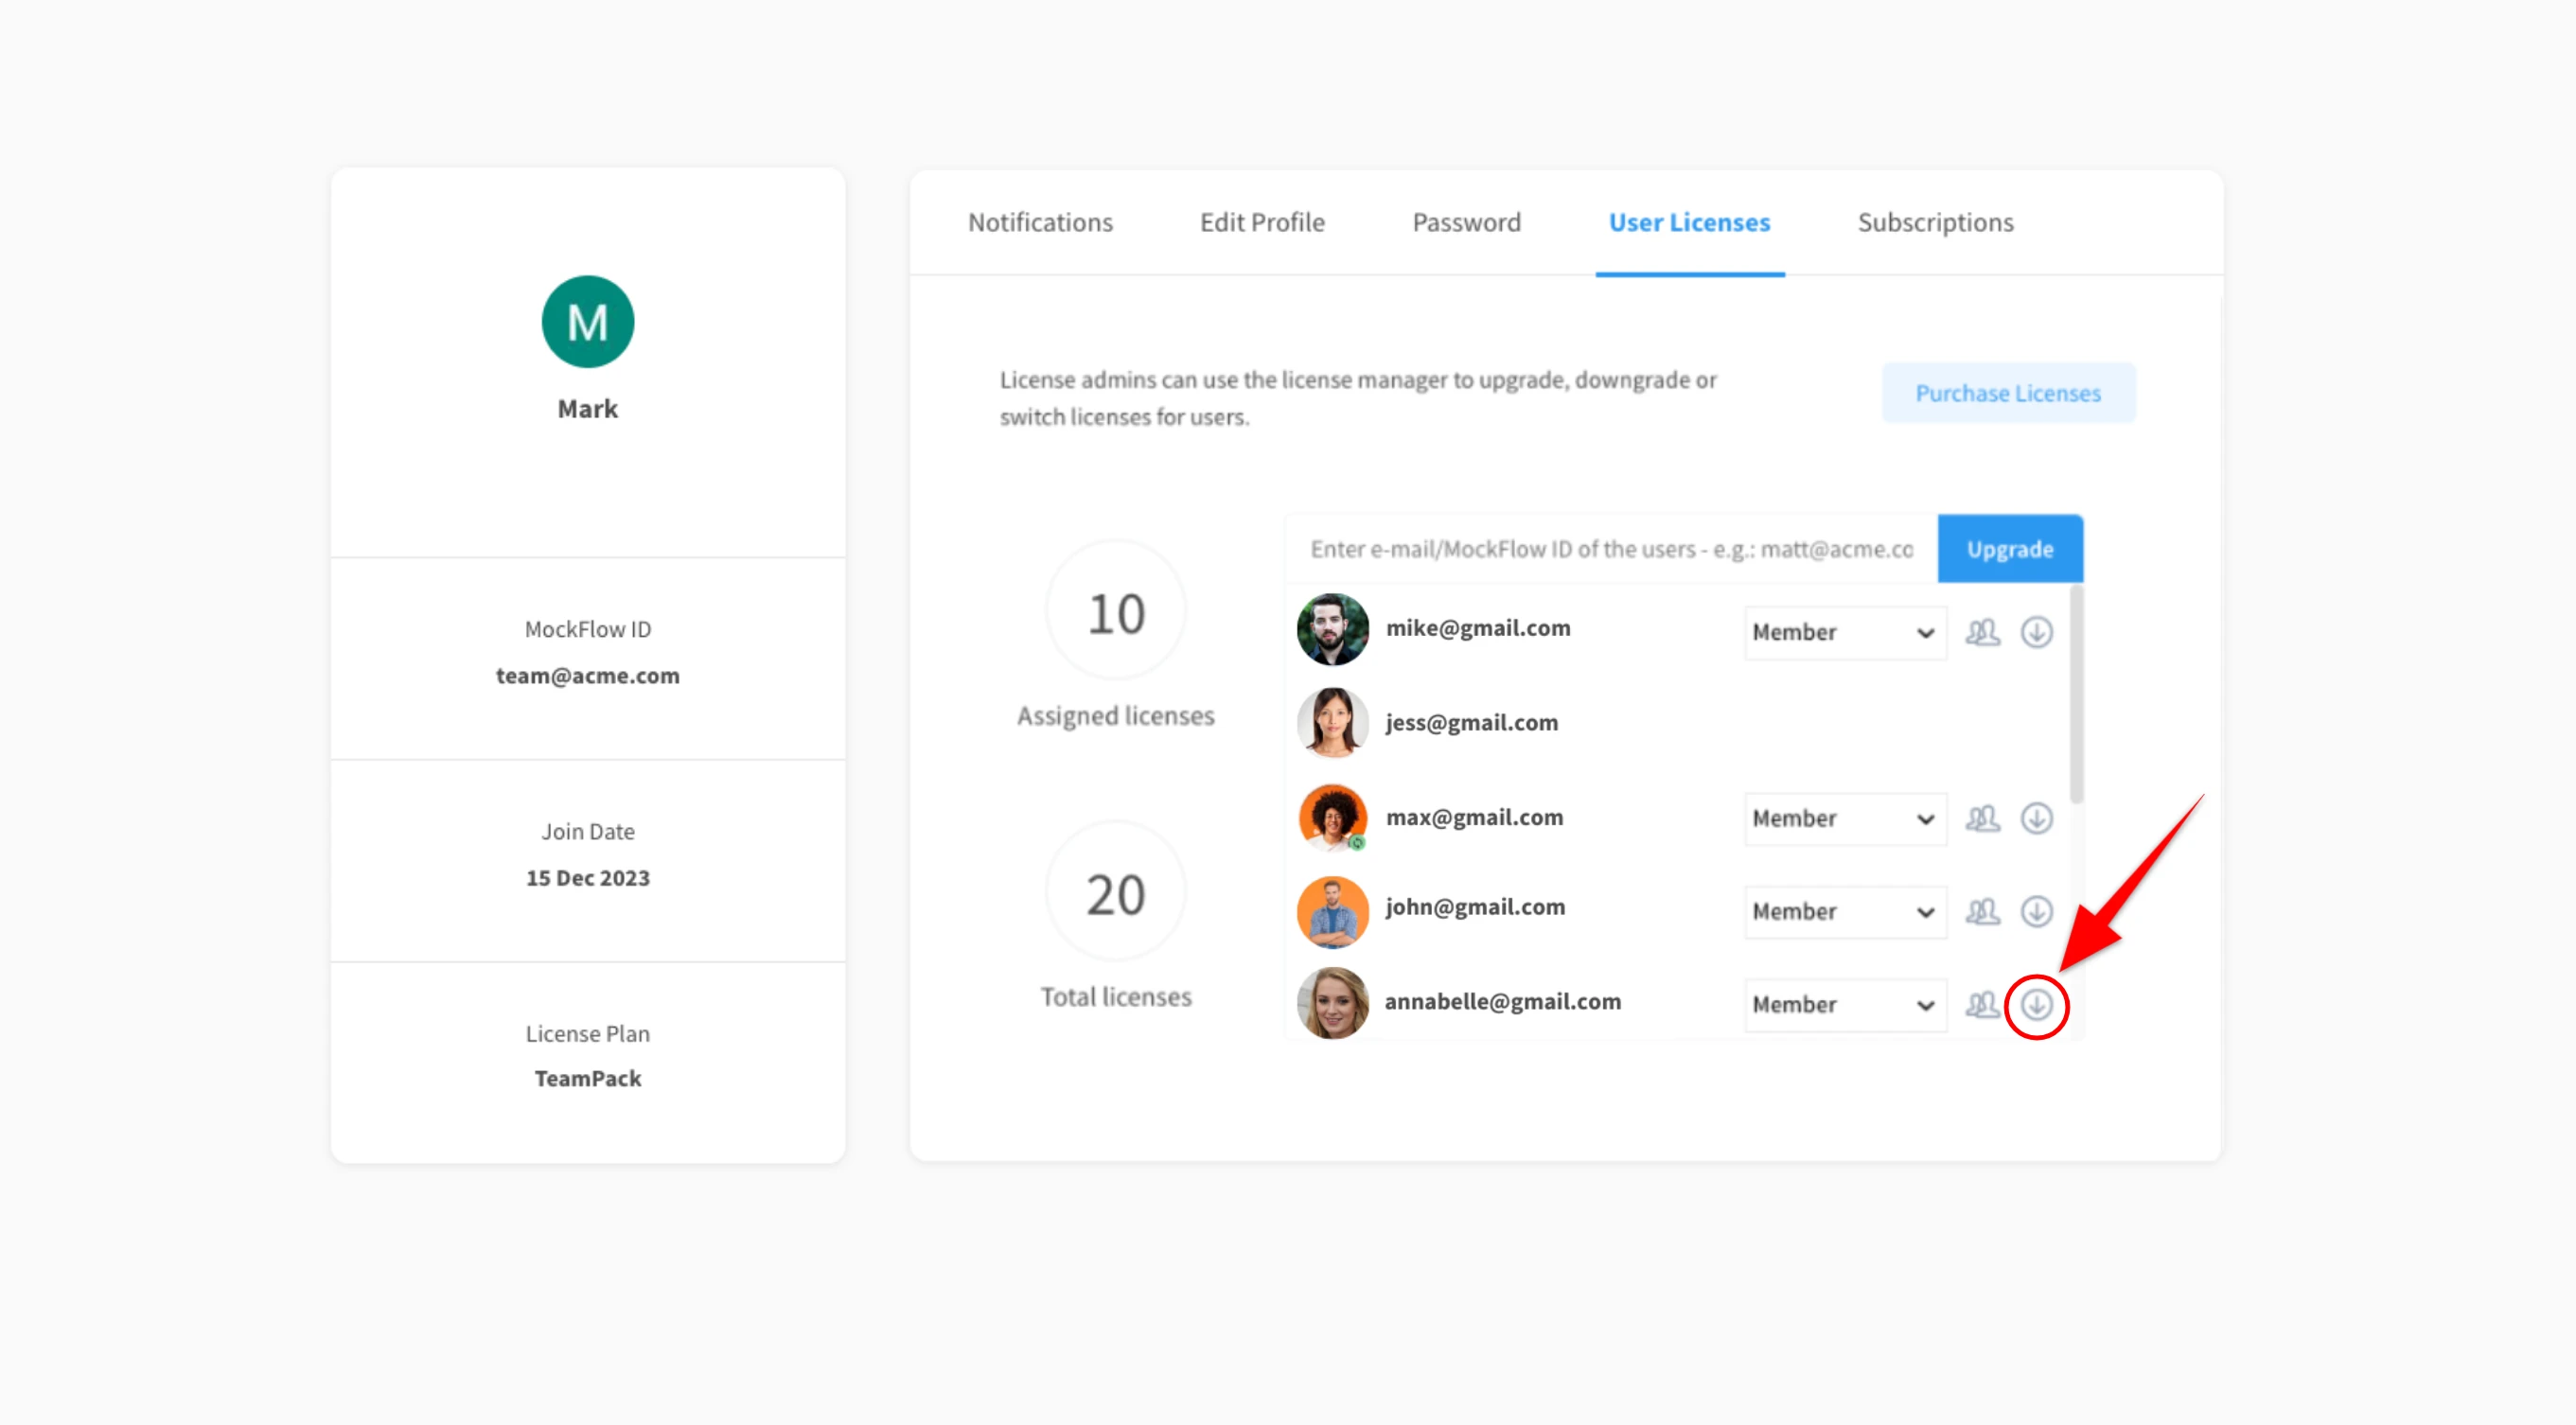Click annabelle@gmail.com profile photo

click(x=1332, y=1002)
